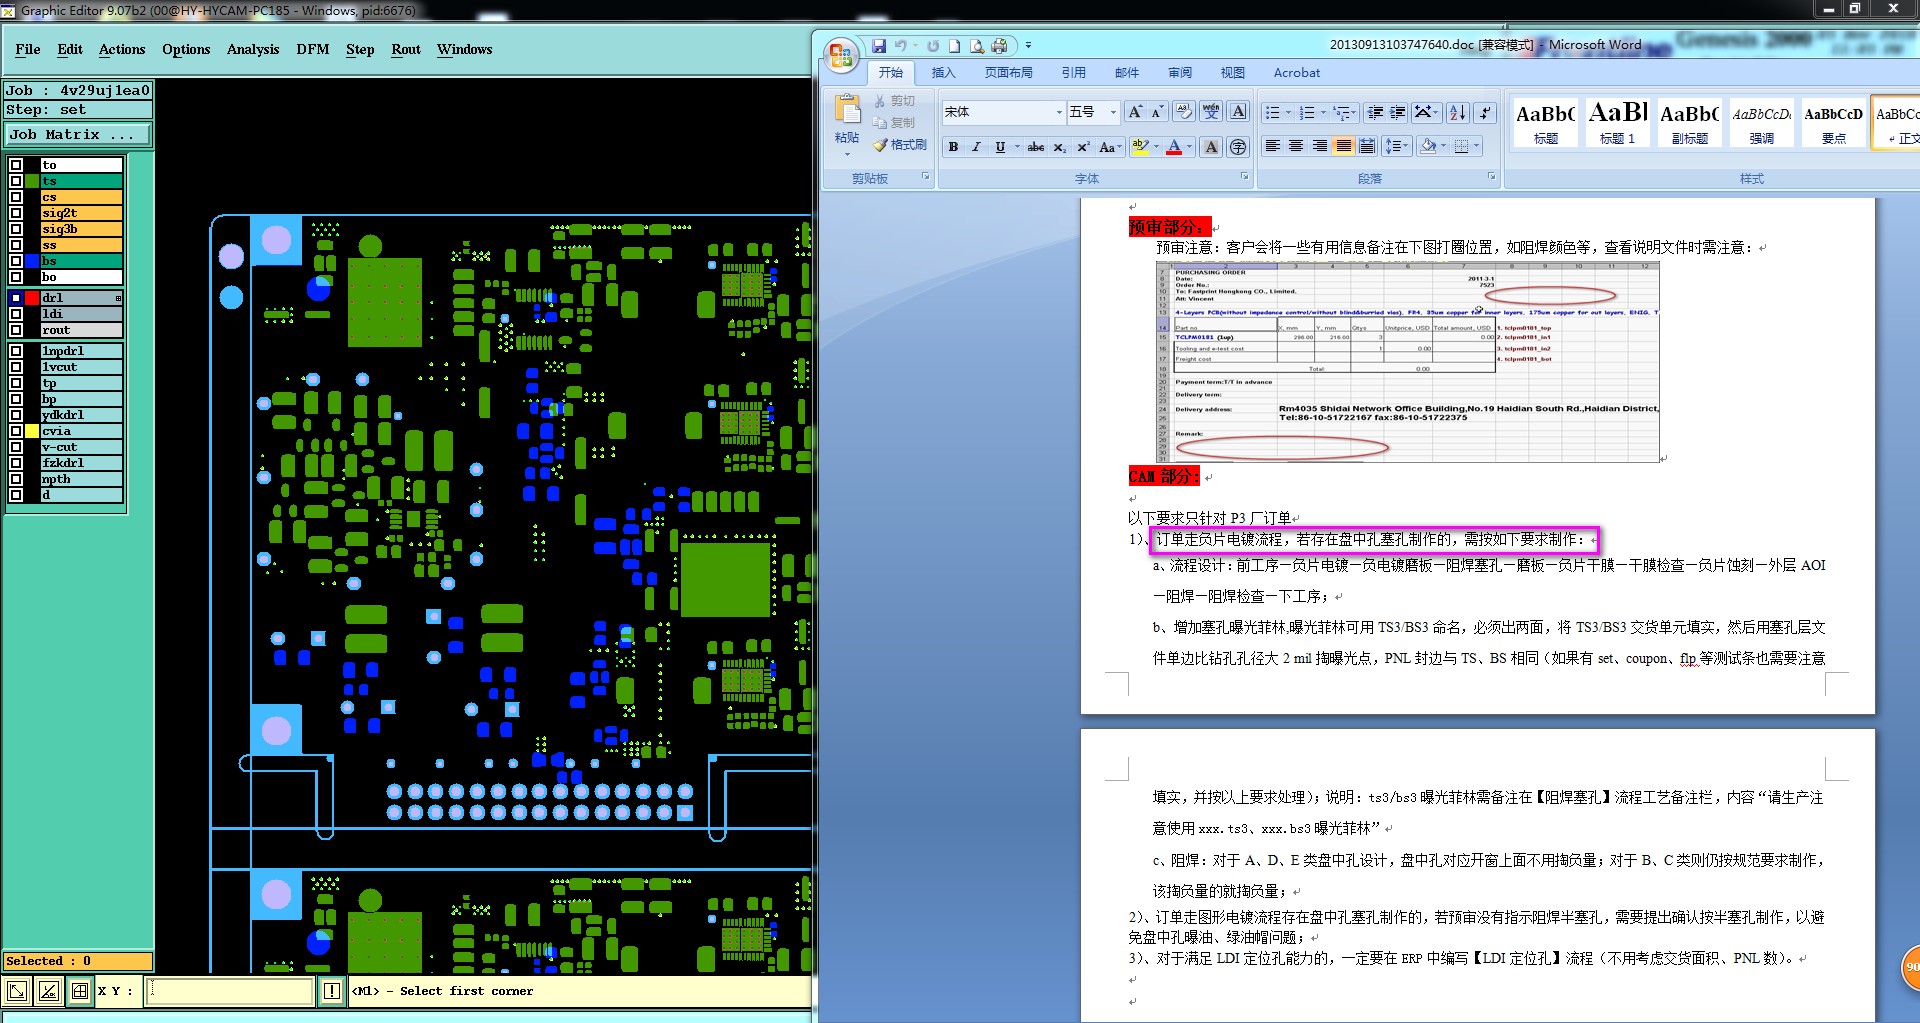
Task: Toggle display checkbox for layer drl
Action: click(16, 298)
